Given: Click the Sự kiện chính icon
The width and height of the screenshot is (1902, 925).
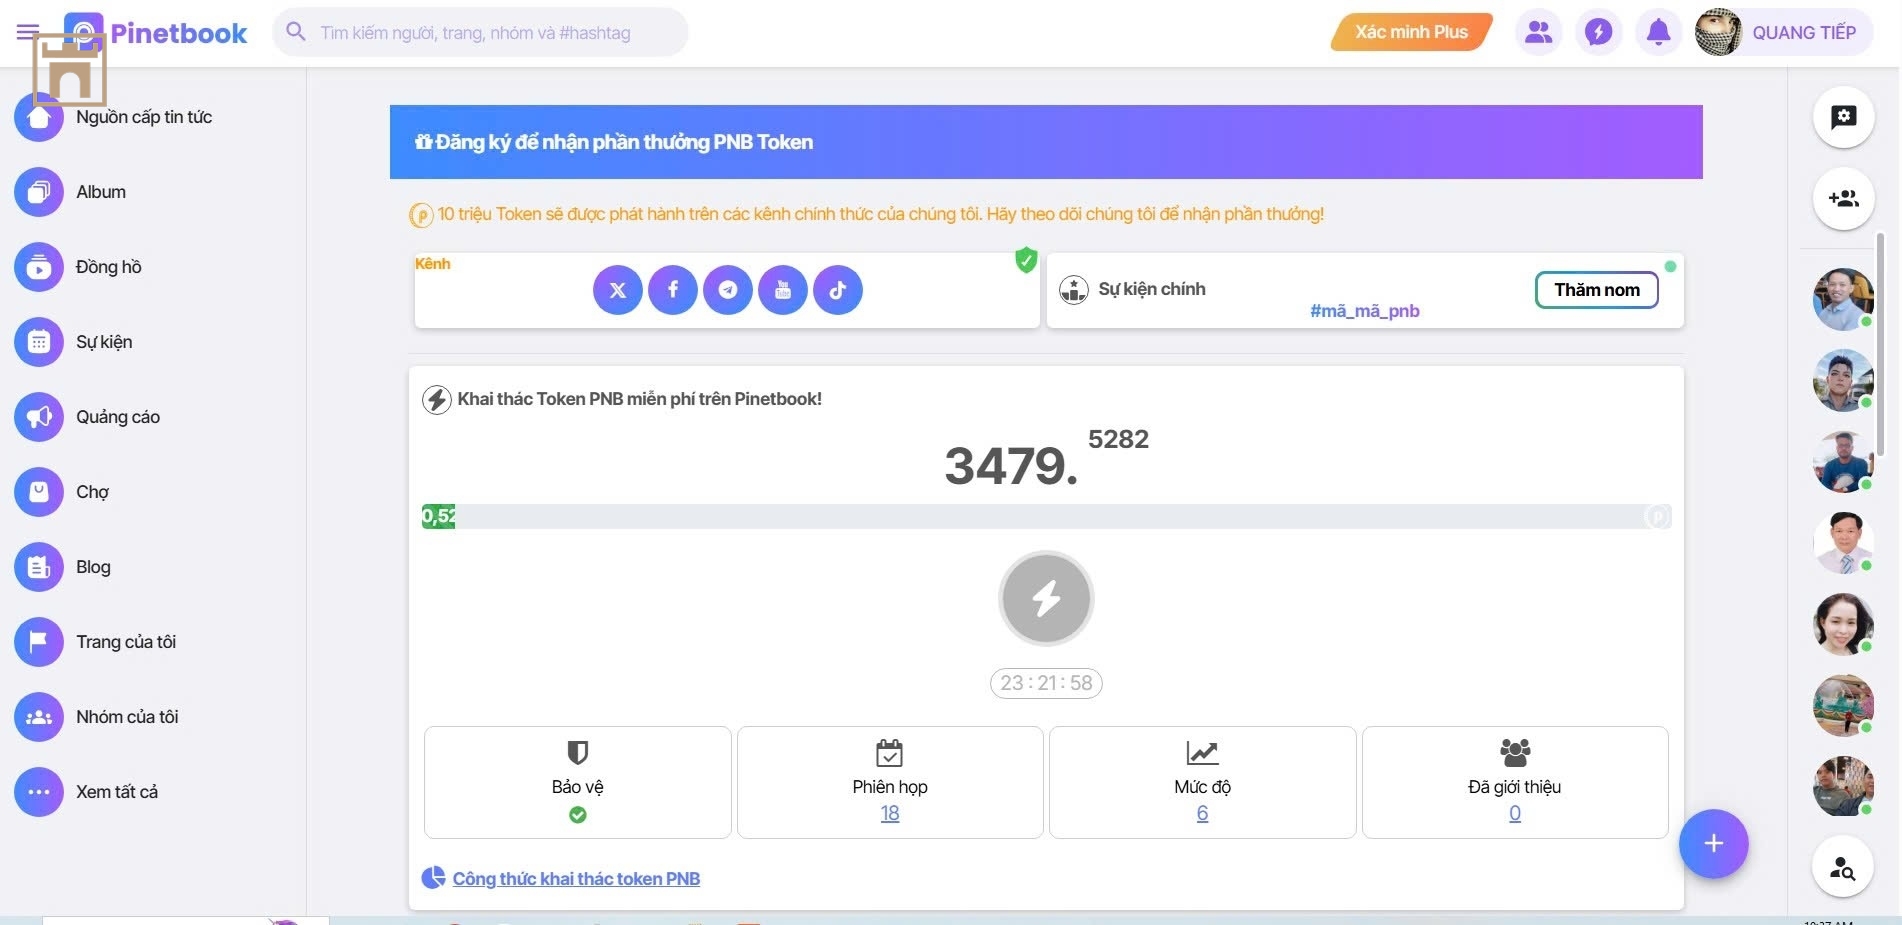Looking at the screenshot, I should (1074, 290).
